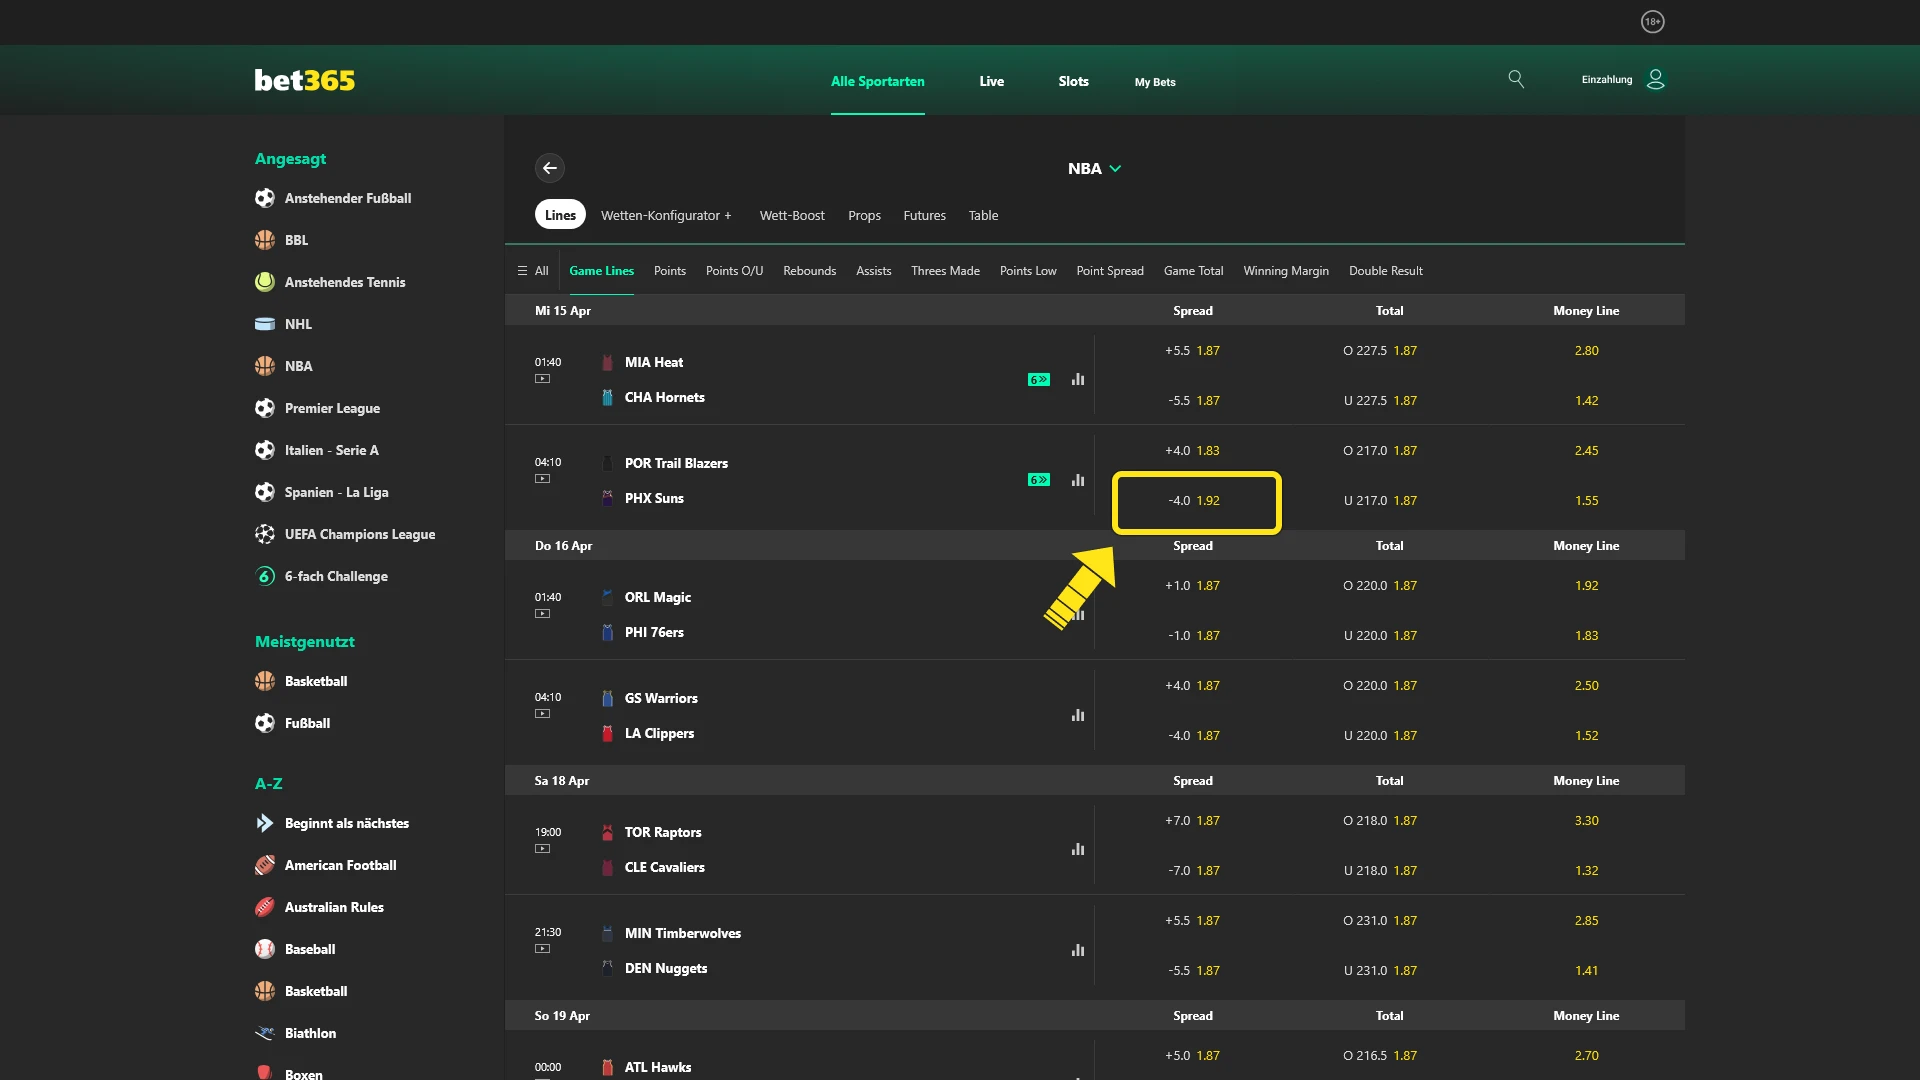Open the Futures tab
Viewport: 1920px width, 1080px height.
[924, 215]
